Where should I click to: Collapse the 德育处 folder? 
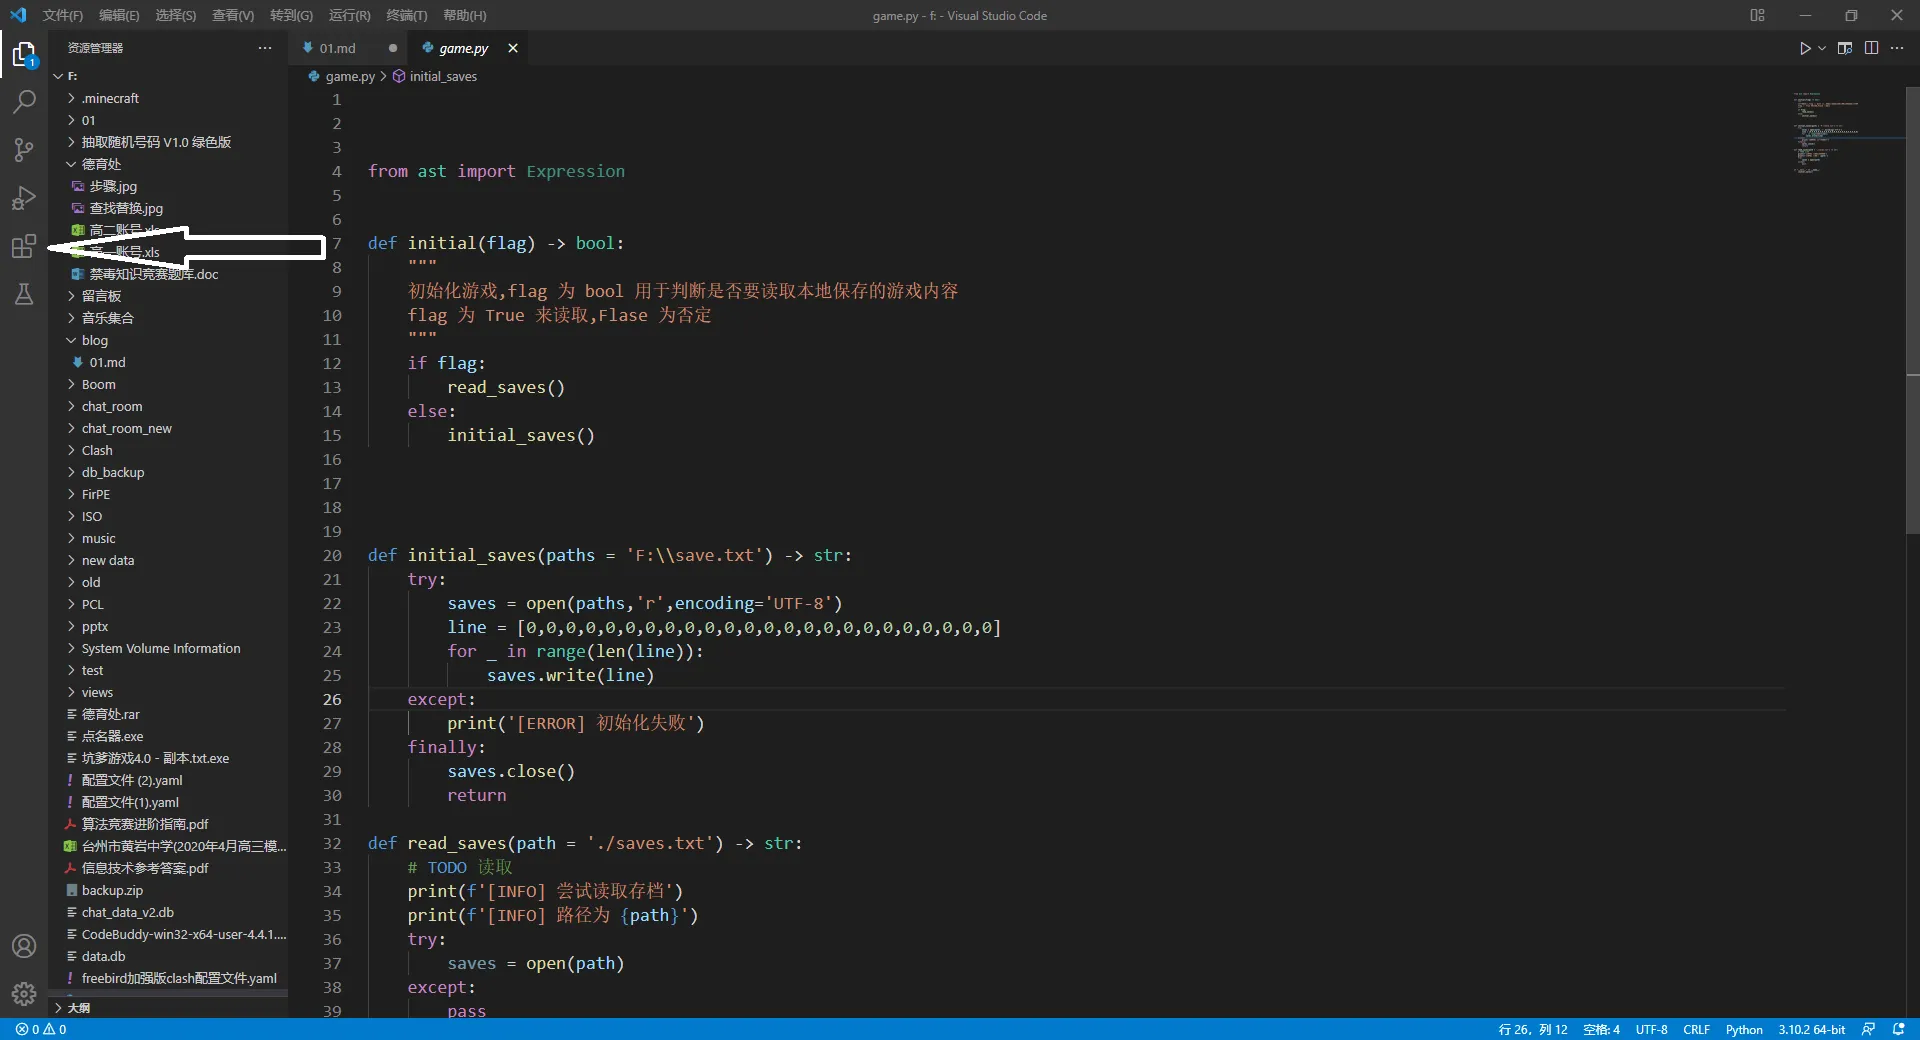pos(168,164)
